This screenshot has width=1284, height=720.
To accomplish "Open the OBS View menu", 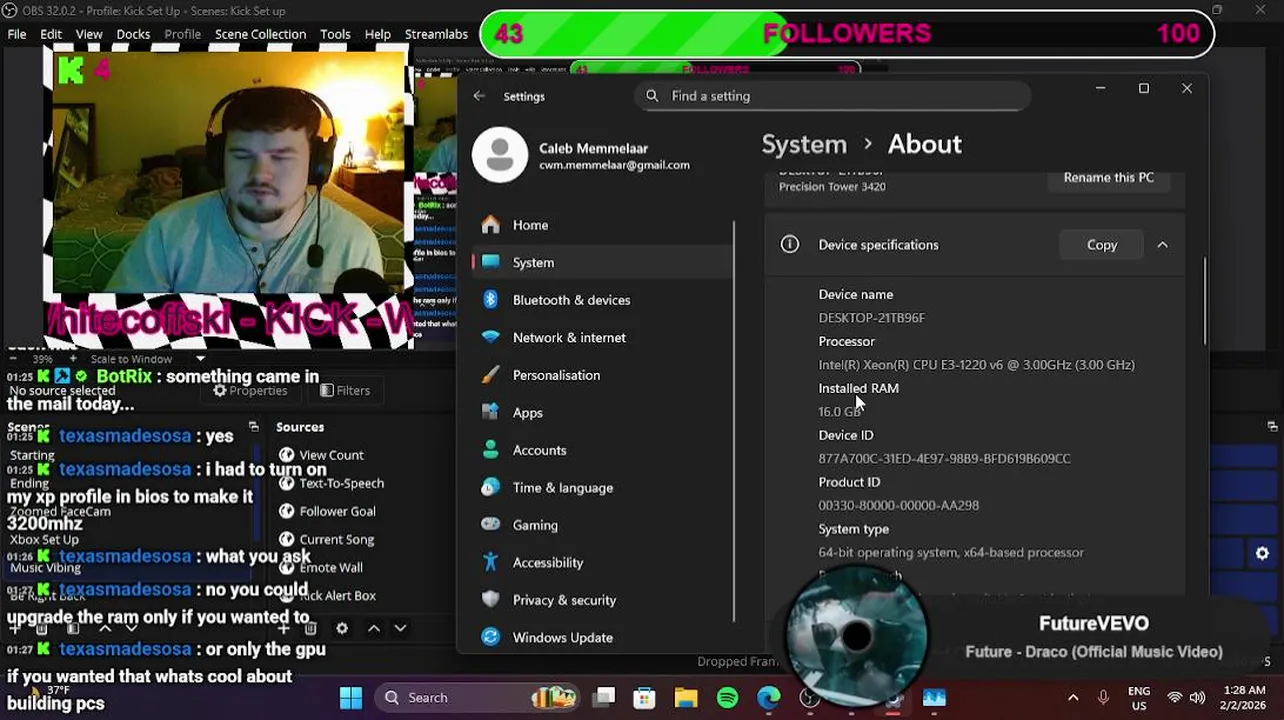I will pyautogui.click(x=89, y=34).
